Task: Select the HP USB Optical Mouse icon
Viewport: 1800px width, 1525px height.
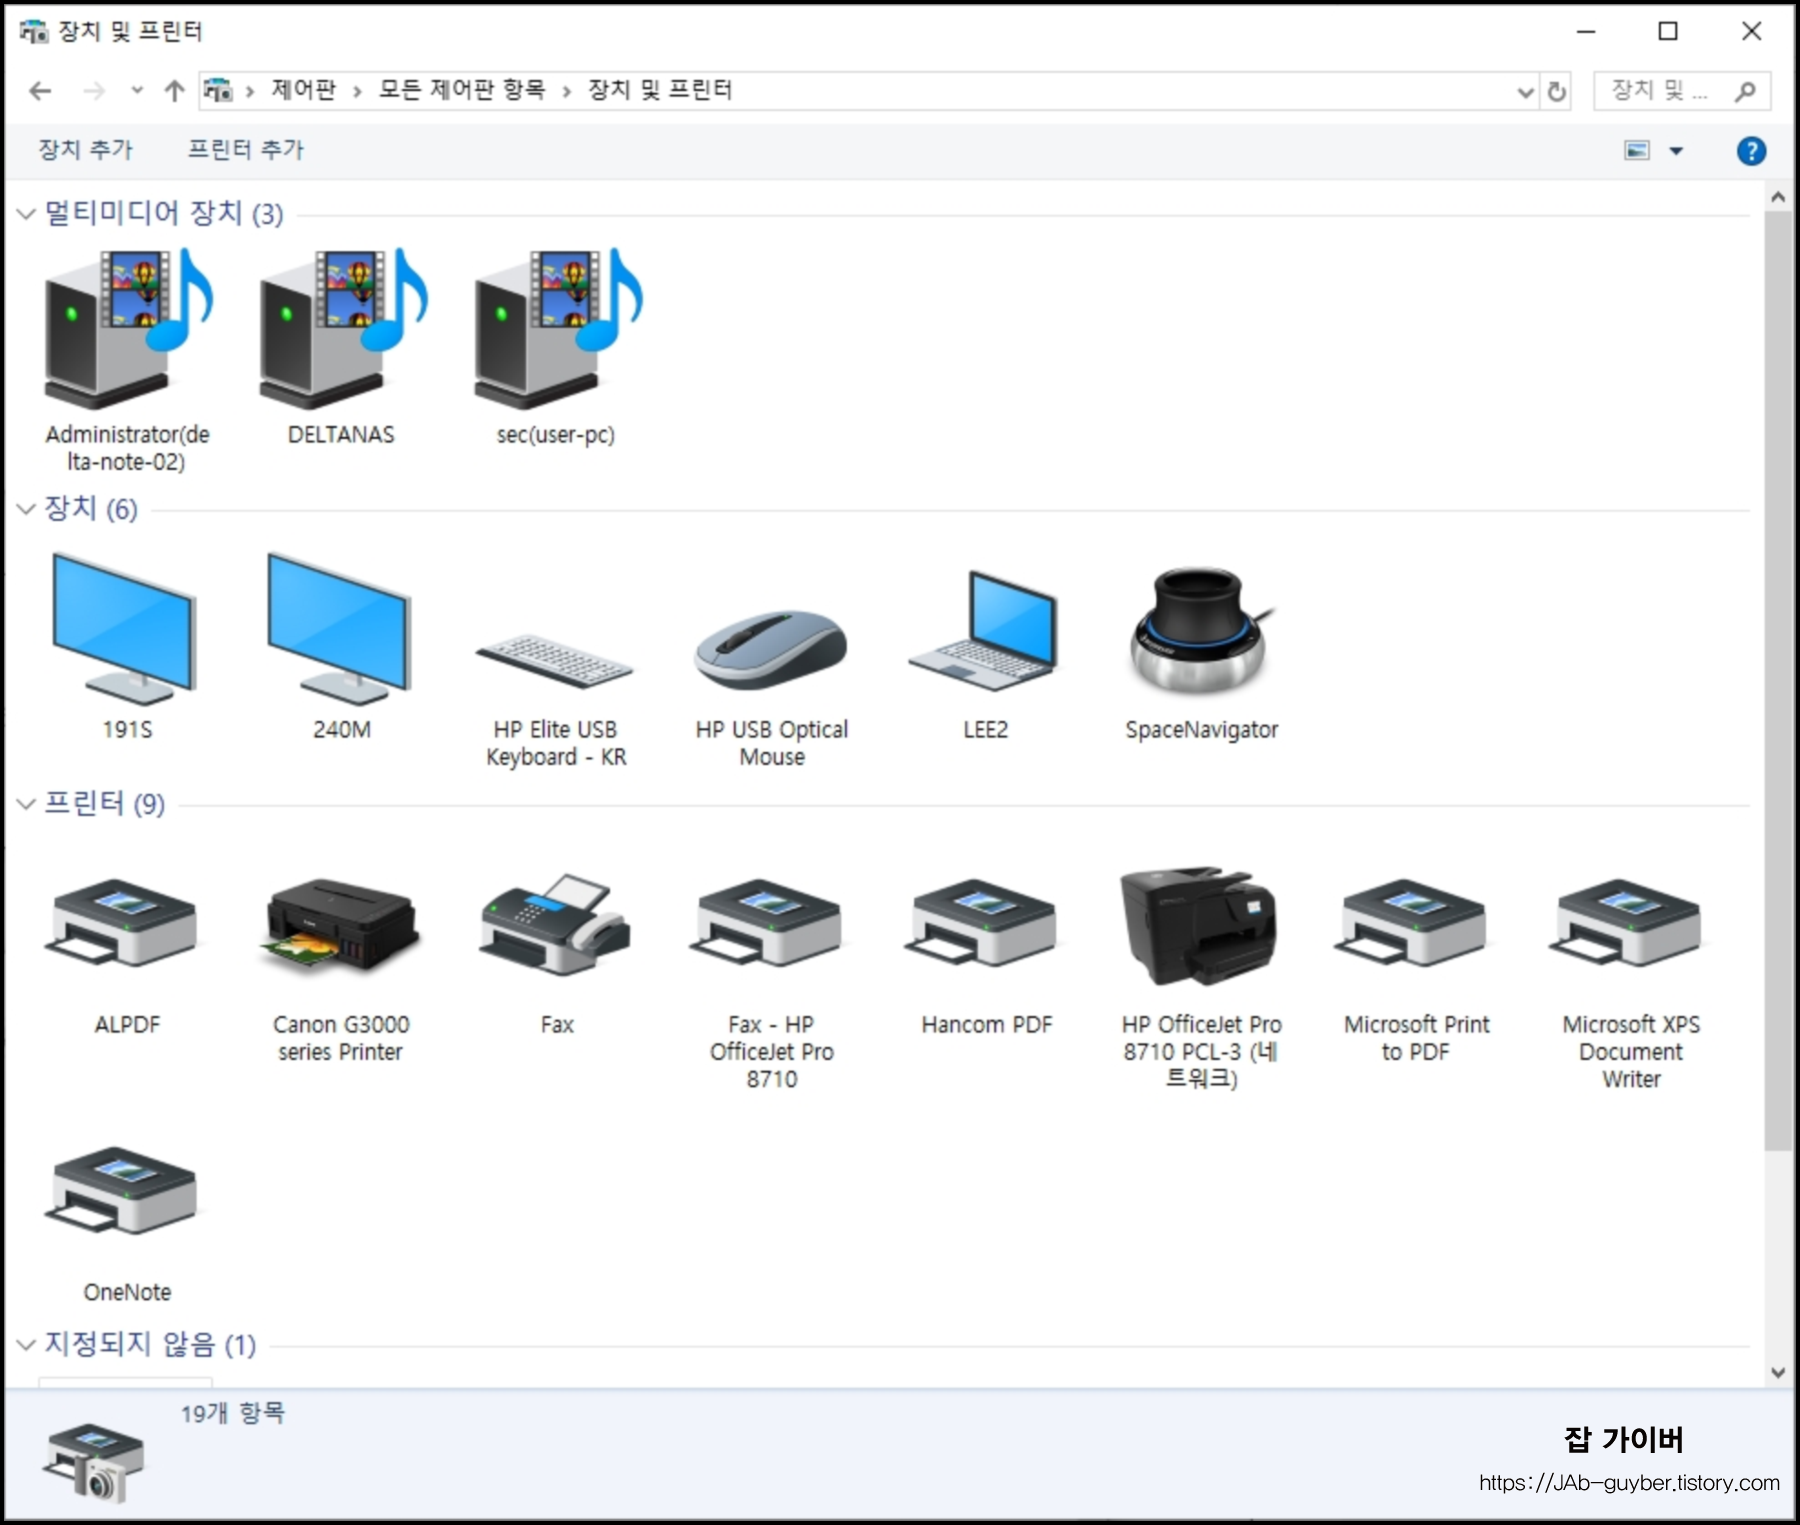Action: [771, 649]
